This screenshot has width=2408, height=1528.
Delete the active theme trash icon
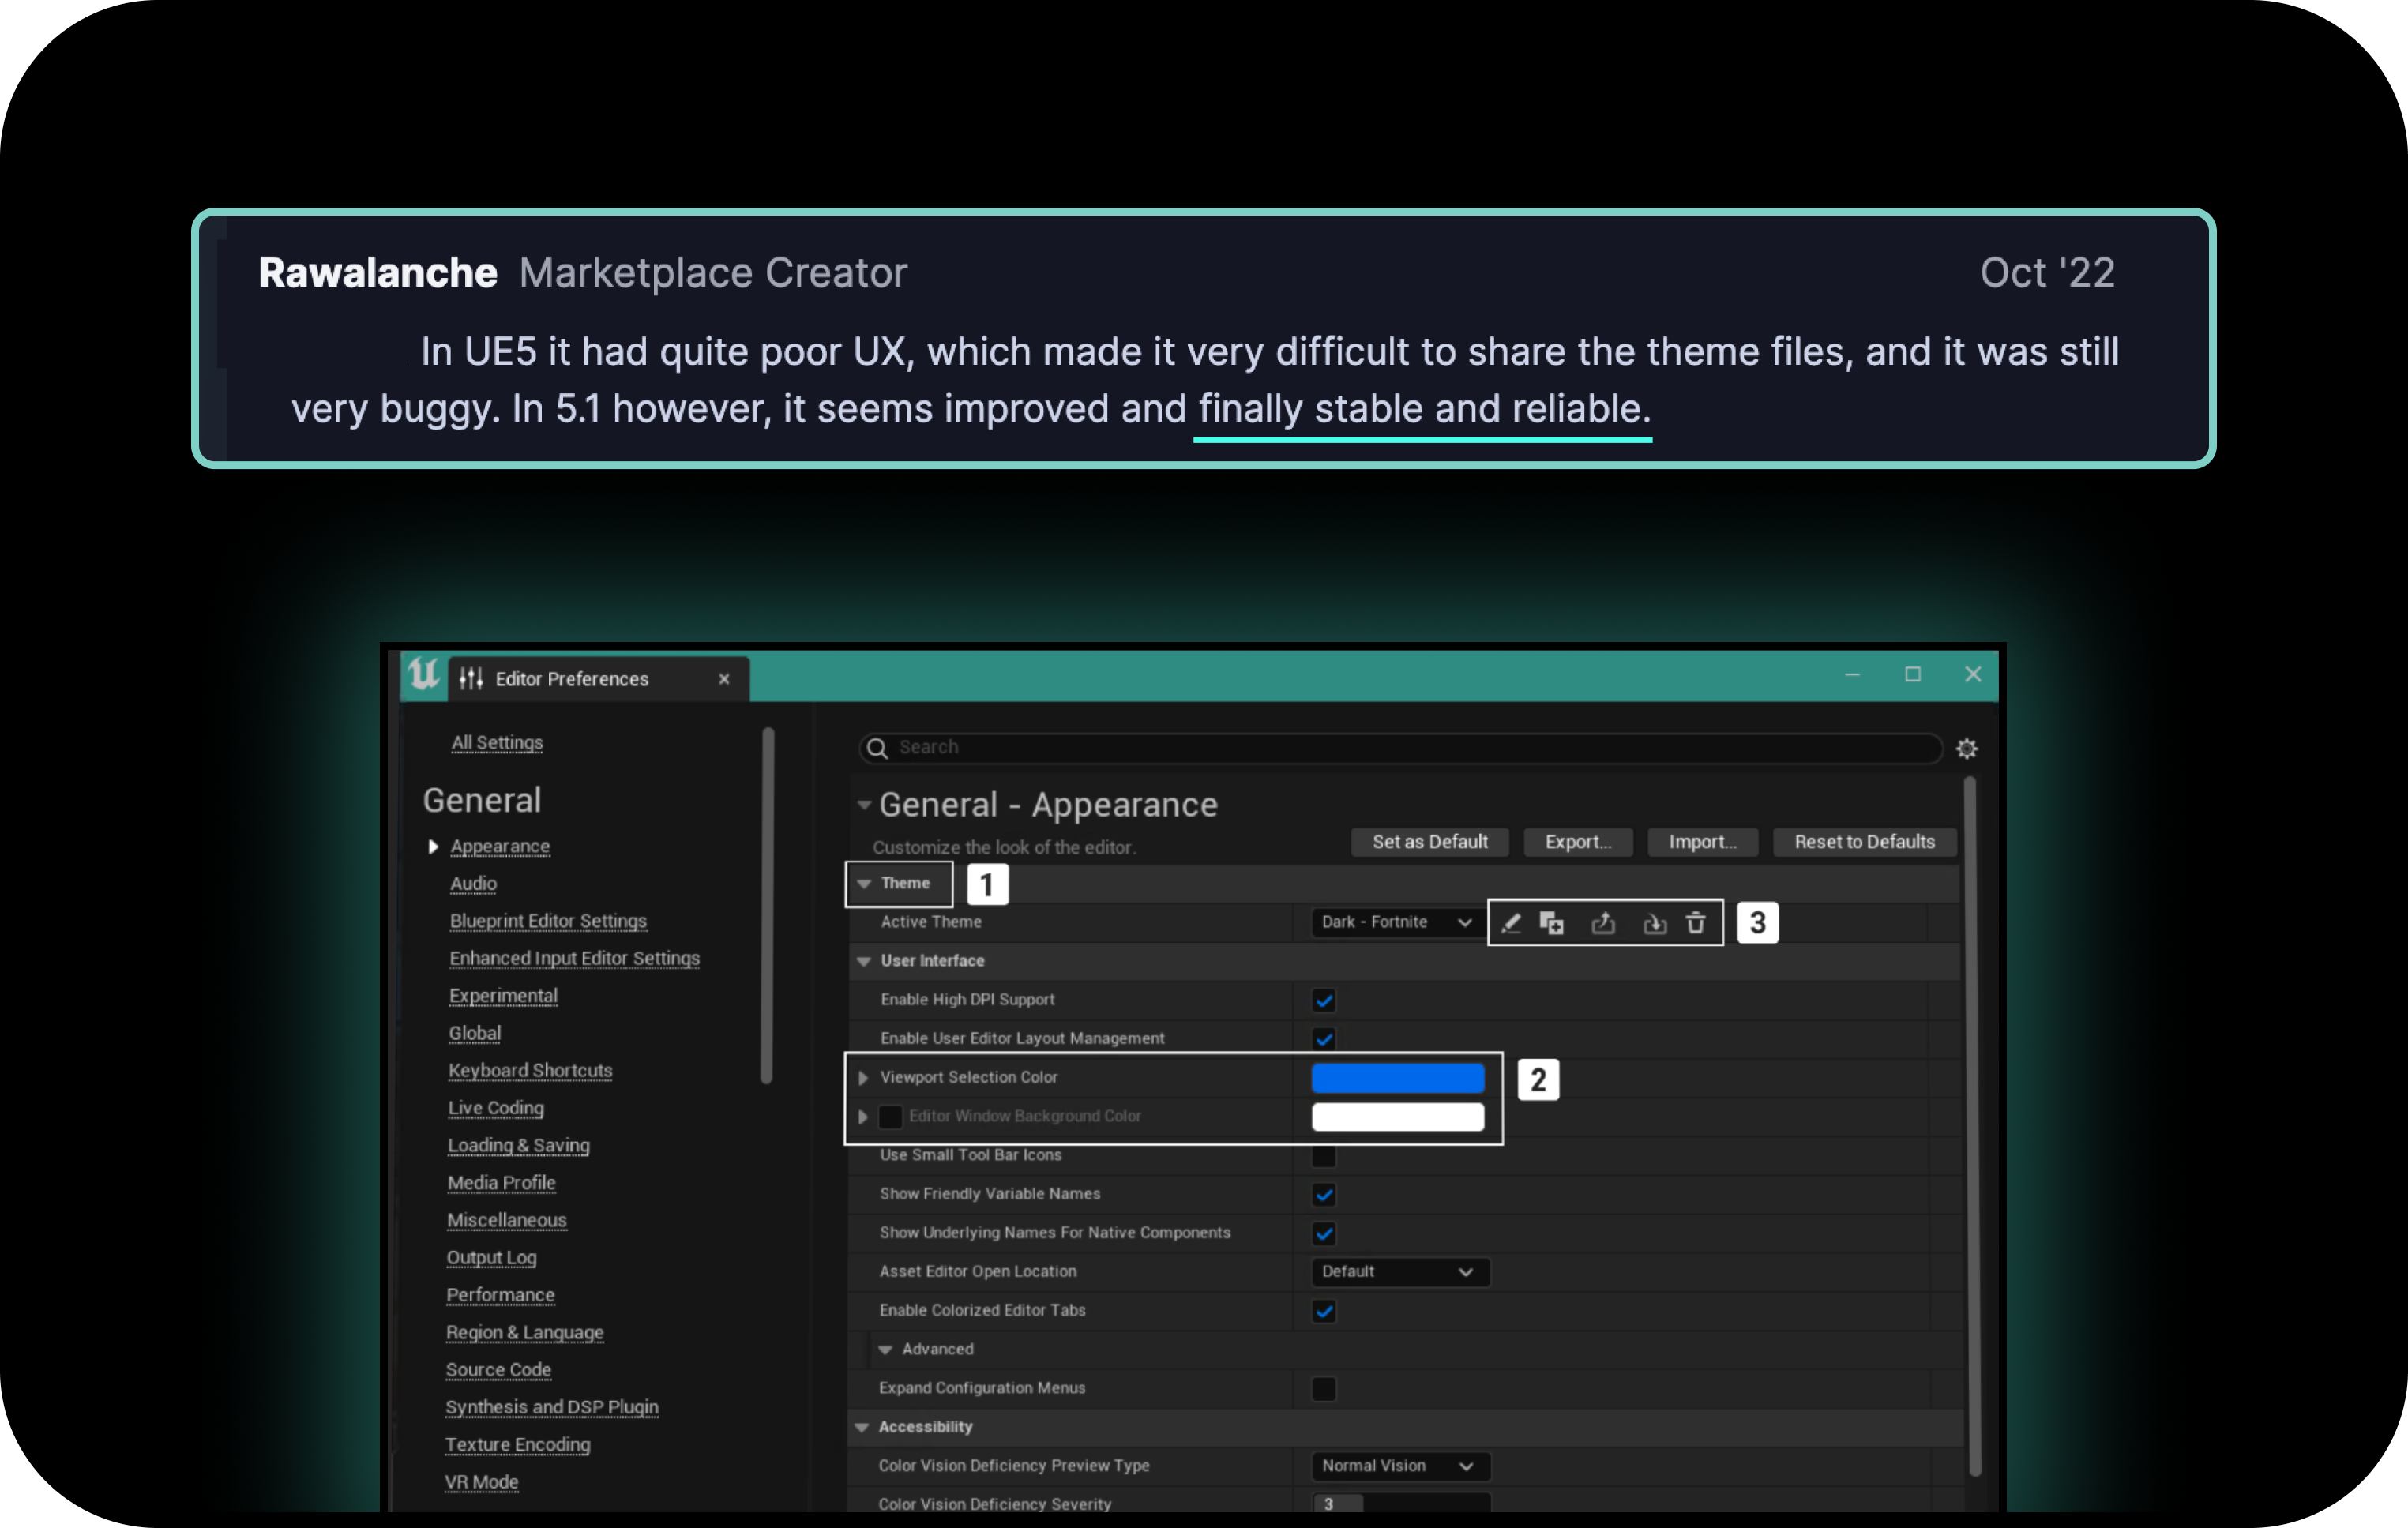click(1696, 923)
